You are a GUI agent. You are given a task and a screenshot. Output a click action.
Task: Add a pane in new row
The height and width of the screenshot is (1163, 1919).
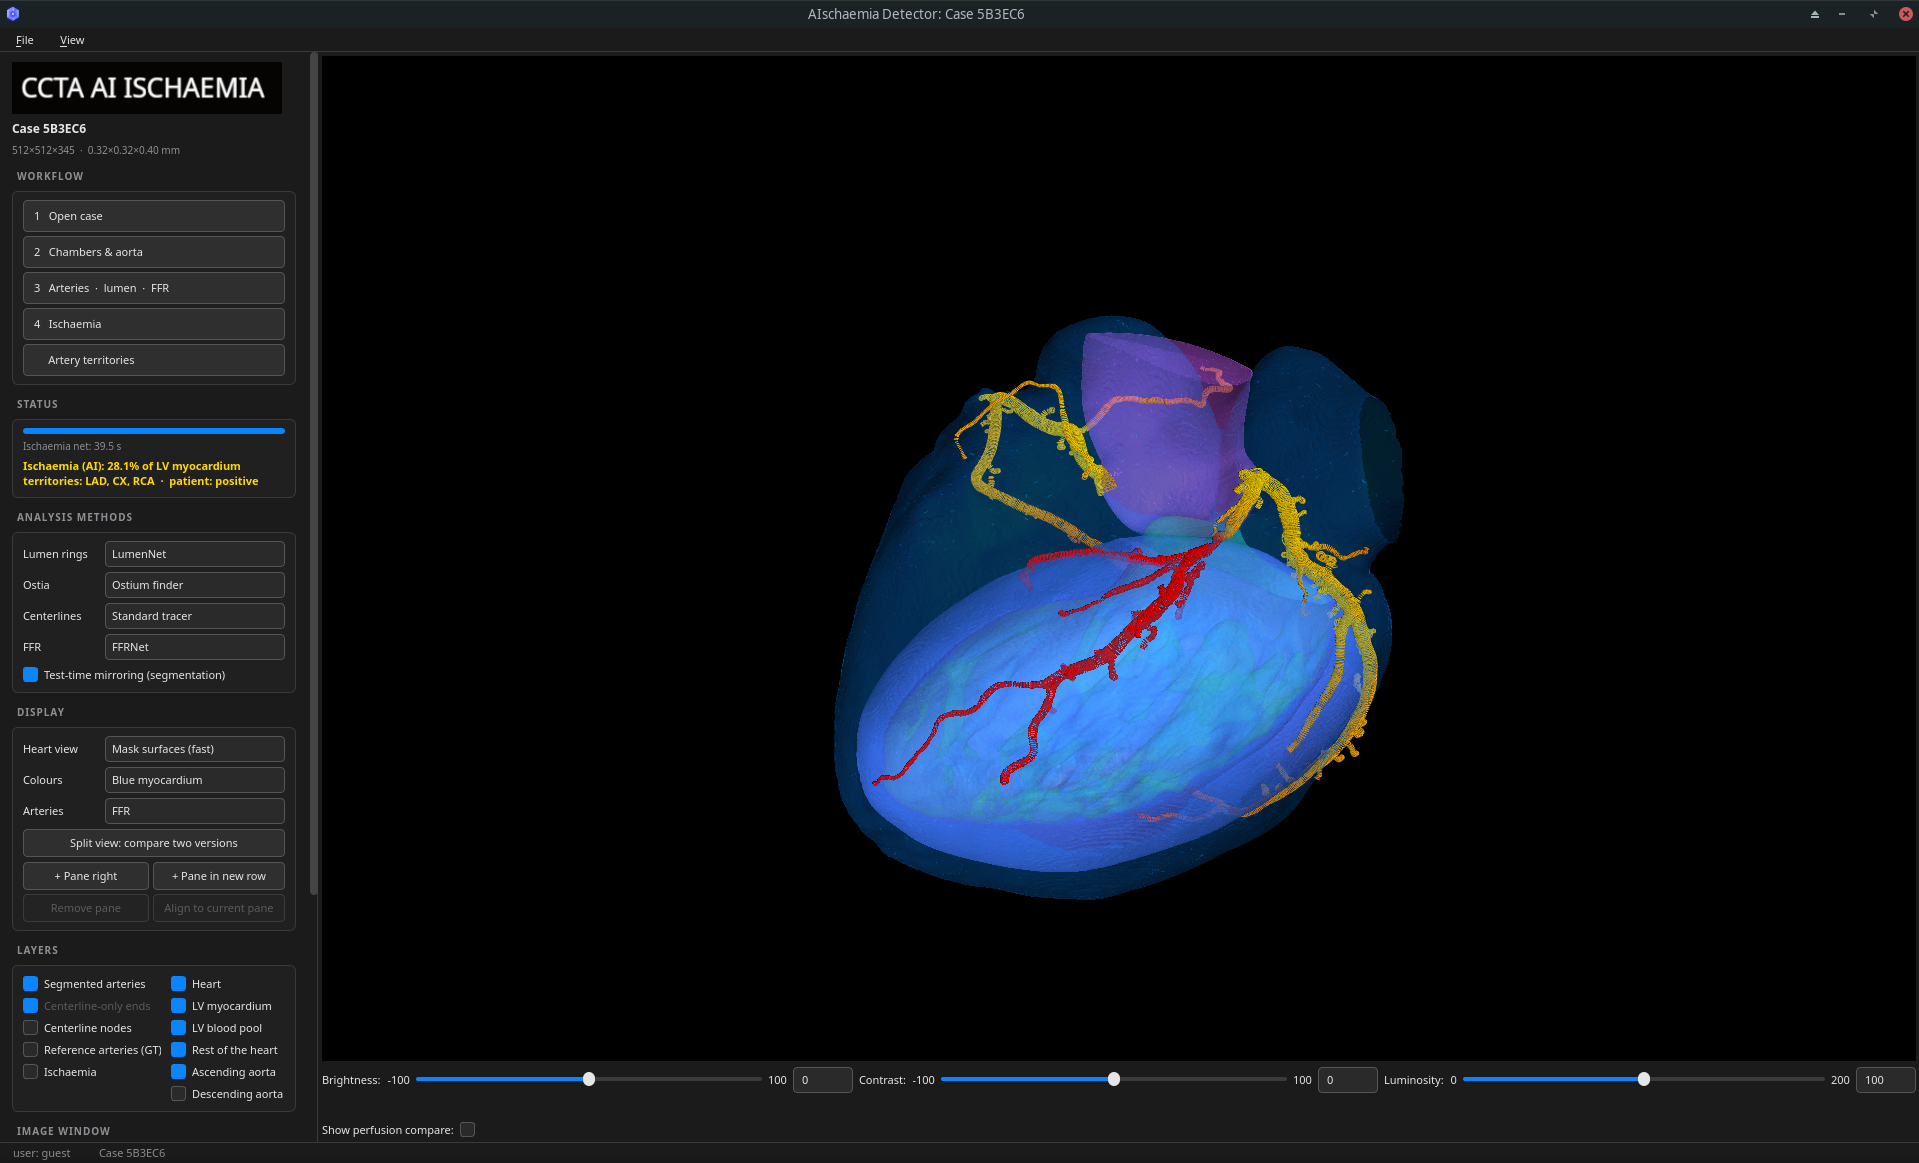[219, 876]
